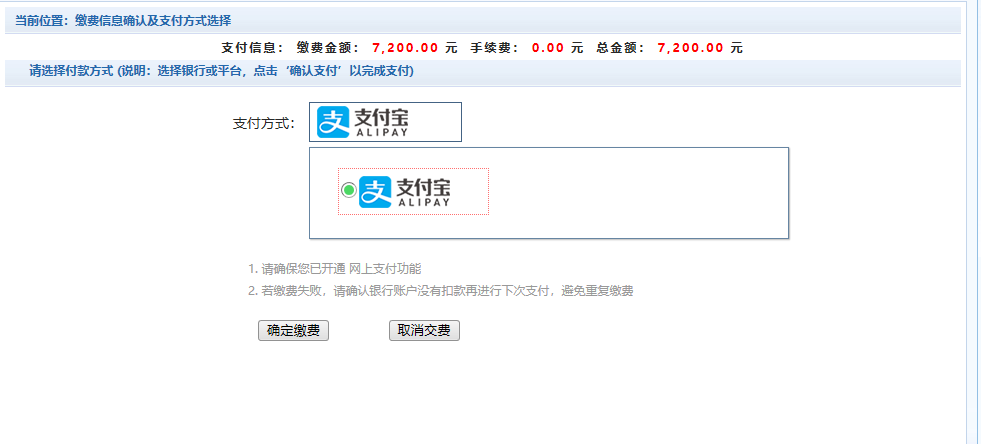Click the 请选择付款方式 instruction heading
Screen dimensions: 981x444
(x=221, y=71)
